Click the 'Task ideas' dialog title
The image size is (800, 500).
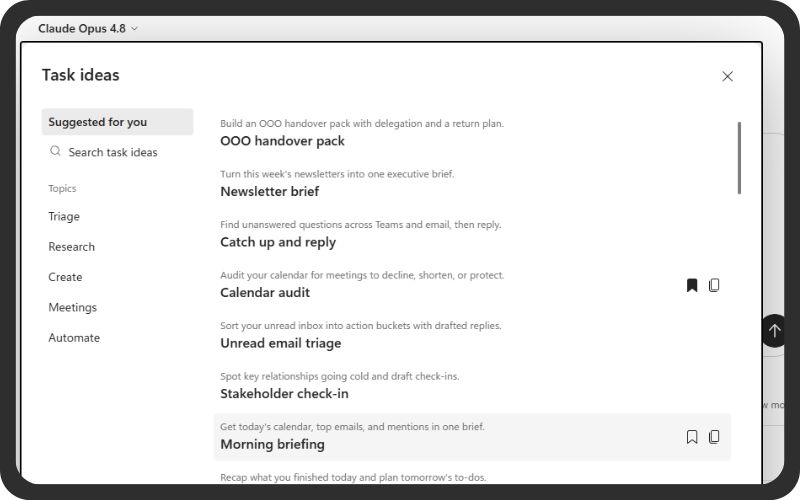81,75
